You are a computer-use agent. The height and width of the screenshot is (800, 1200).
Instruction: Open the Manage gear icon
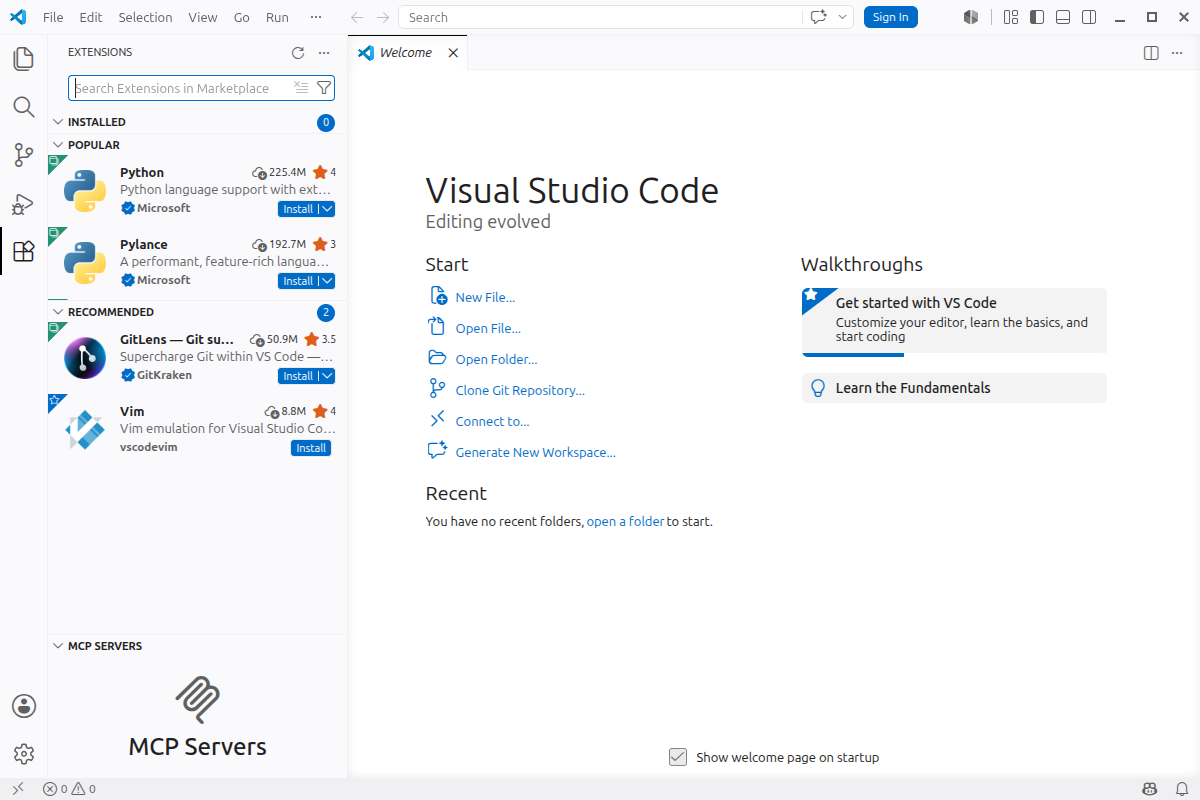[24, 754]
